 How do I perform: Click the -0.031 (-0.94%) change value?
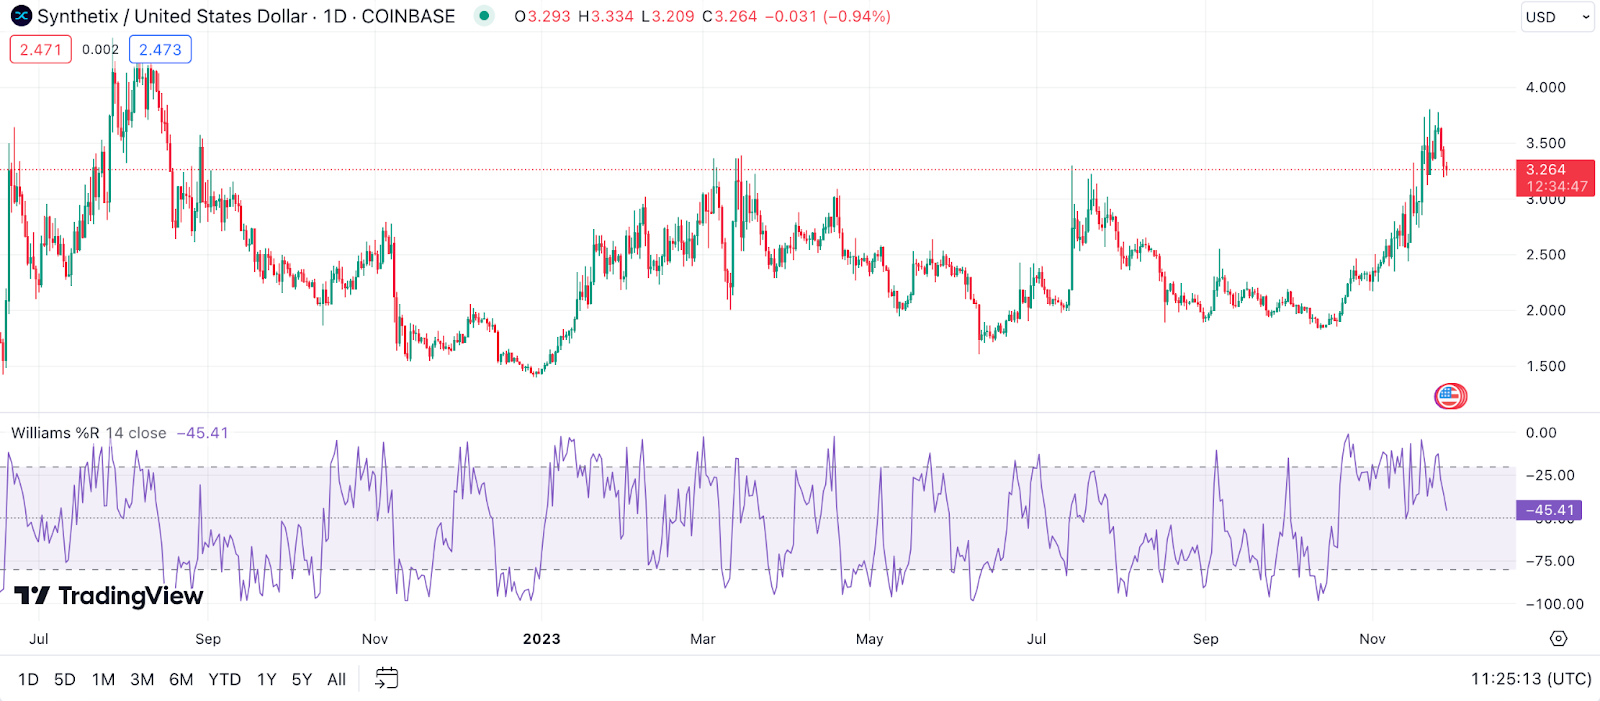pos(827,16)
